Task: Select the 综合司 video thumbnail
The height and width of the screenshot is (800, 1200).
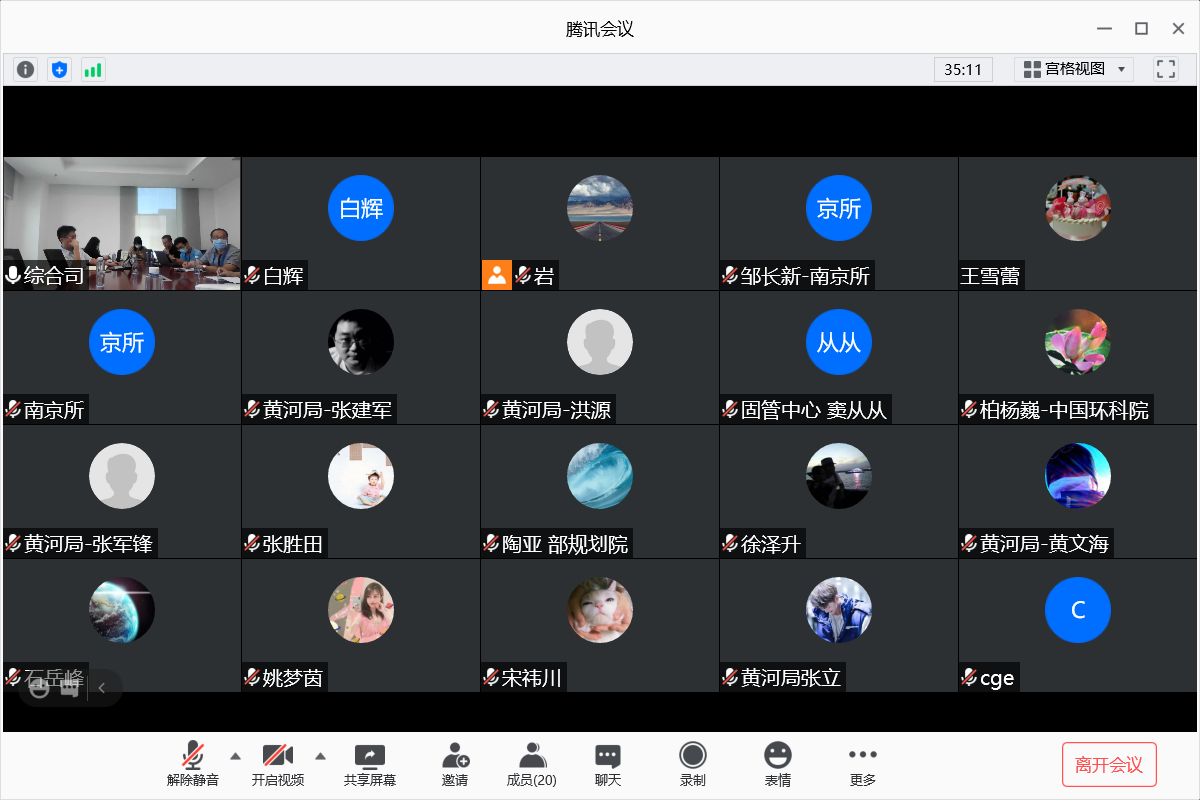Action: click(x=122, y=223)
